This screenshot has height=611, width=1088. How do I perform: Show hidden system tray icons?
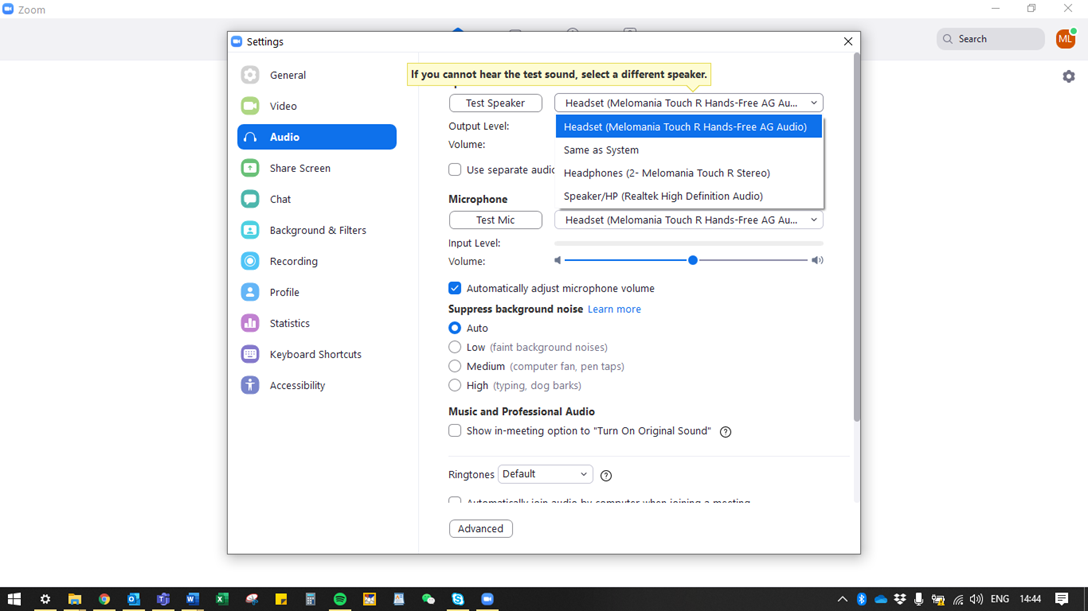tap(842, 599)
